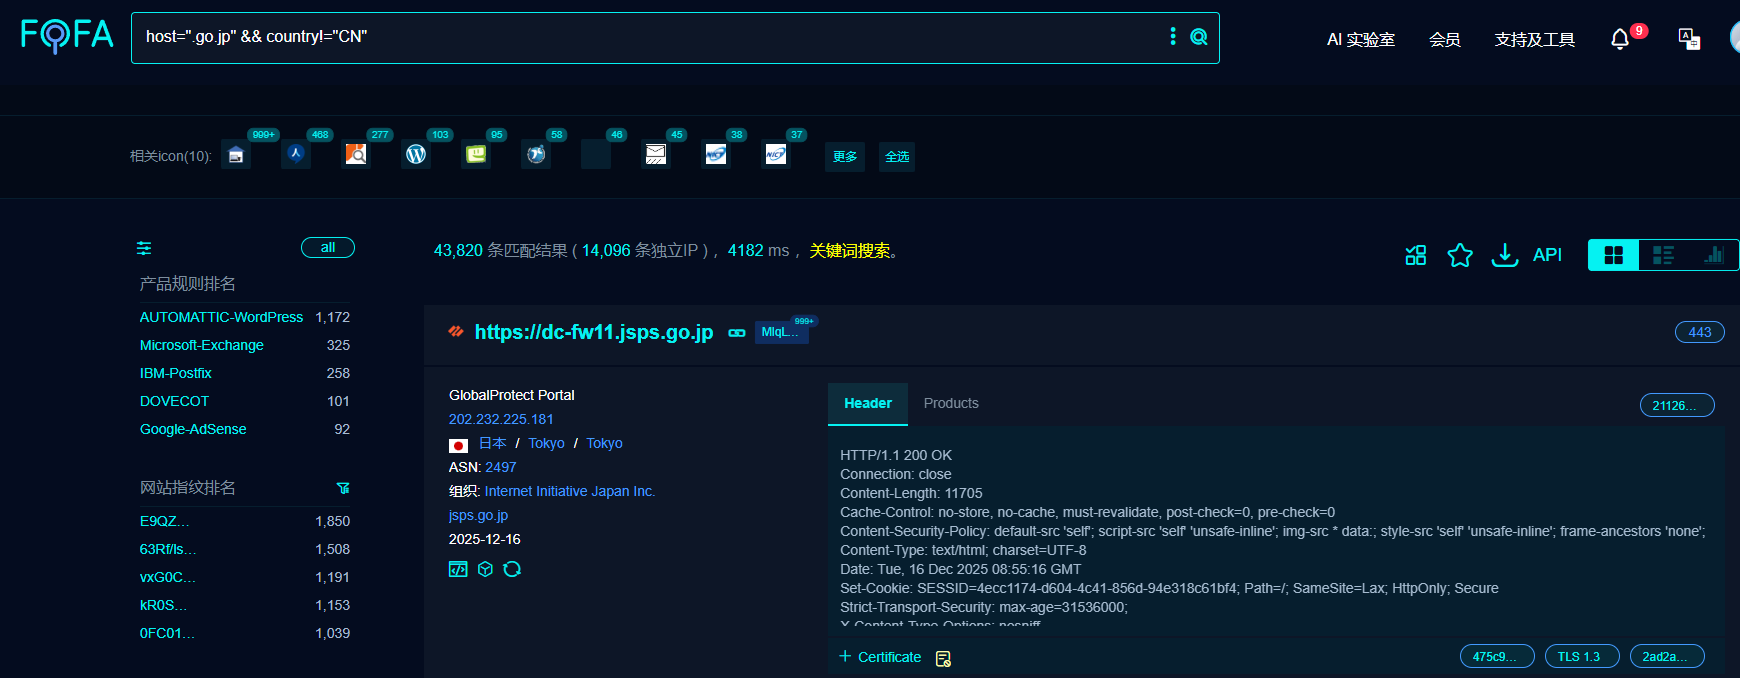Bookmark this query with the star icon
Viewport: 1740px width, 678px height.
click(x=1460, y=255)
